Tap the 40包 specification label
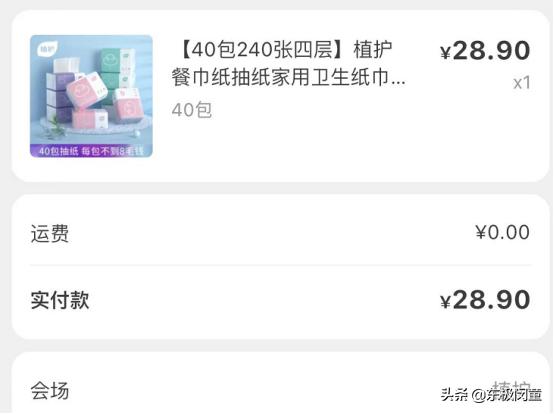This screenshot has height=414, width=554. [x=191, y=110]
